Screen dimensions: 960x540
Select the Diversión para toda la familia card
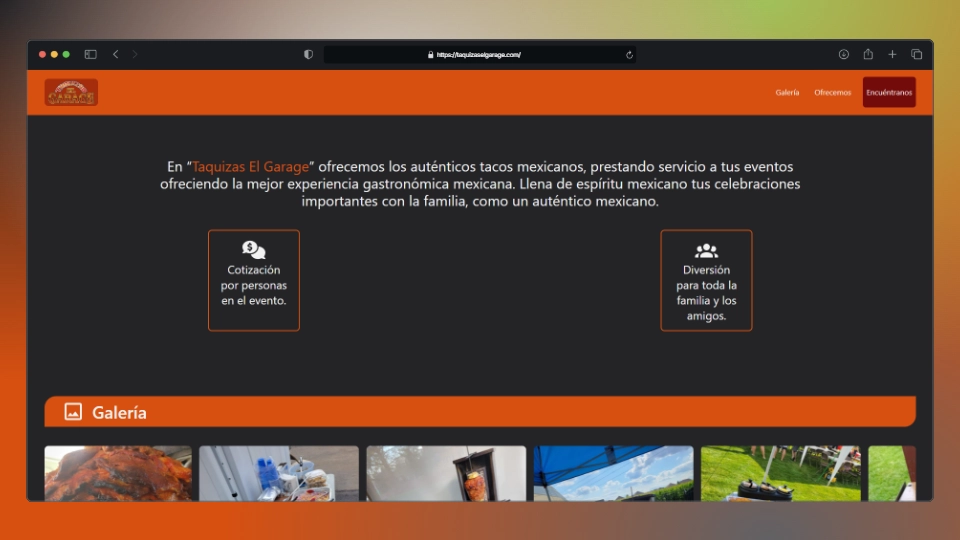706,280
